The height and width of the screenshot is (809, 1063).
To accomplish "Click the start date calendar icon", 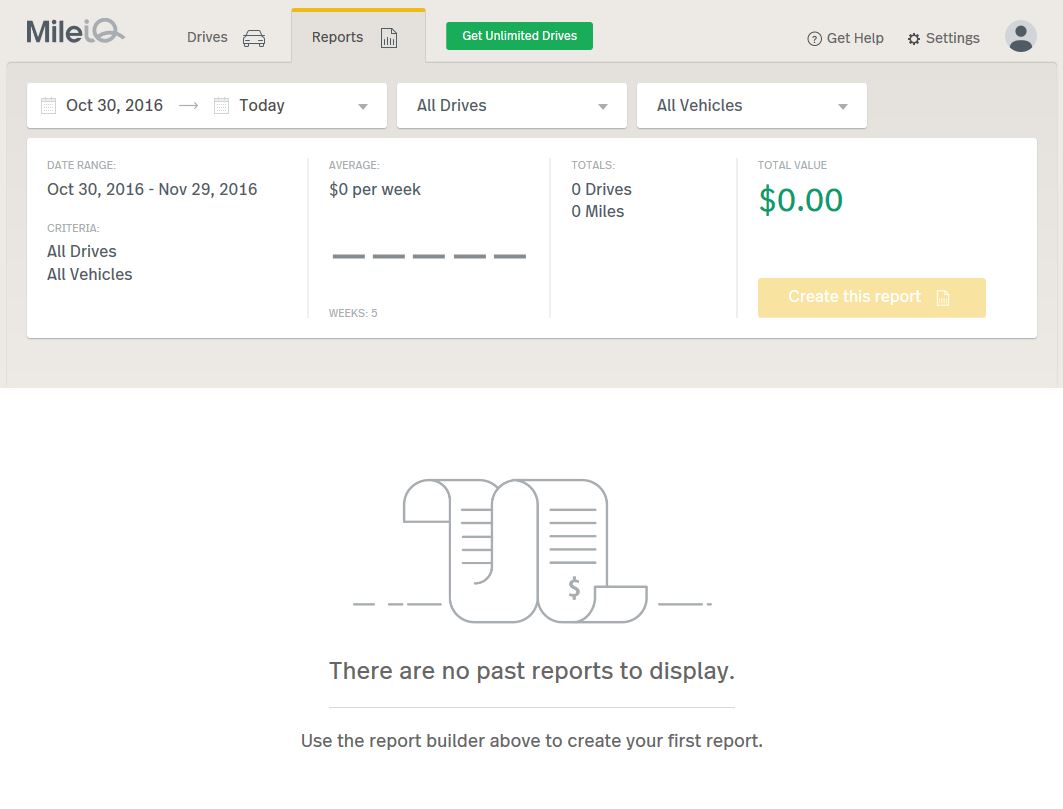I will (48, 106).
